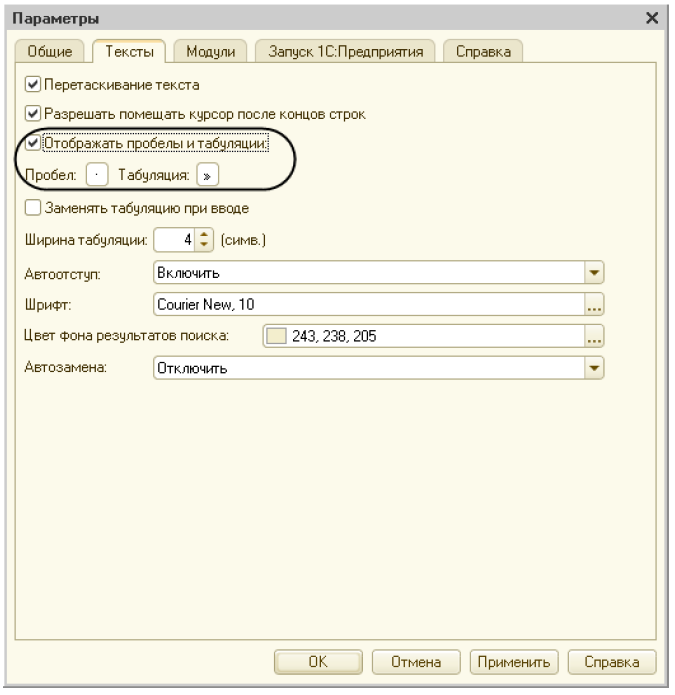Expand the Автоотступ dropdown arrow
The height and width of the screenshot is (695, 675).
click(594, 272)
